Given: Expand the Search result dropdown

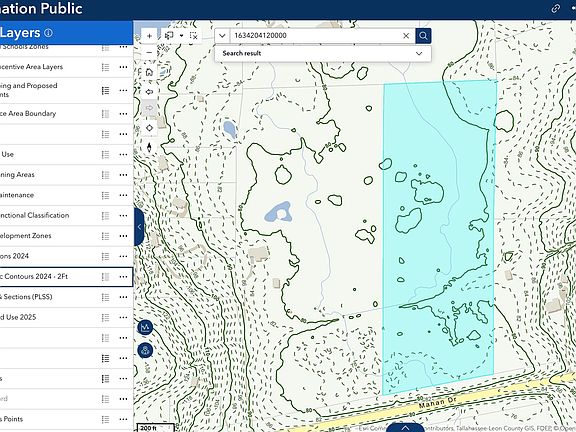Looking at the screenshot, I should point(419,54).
